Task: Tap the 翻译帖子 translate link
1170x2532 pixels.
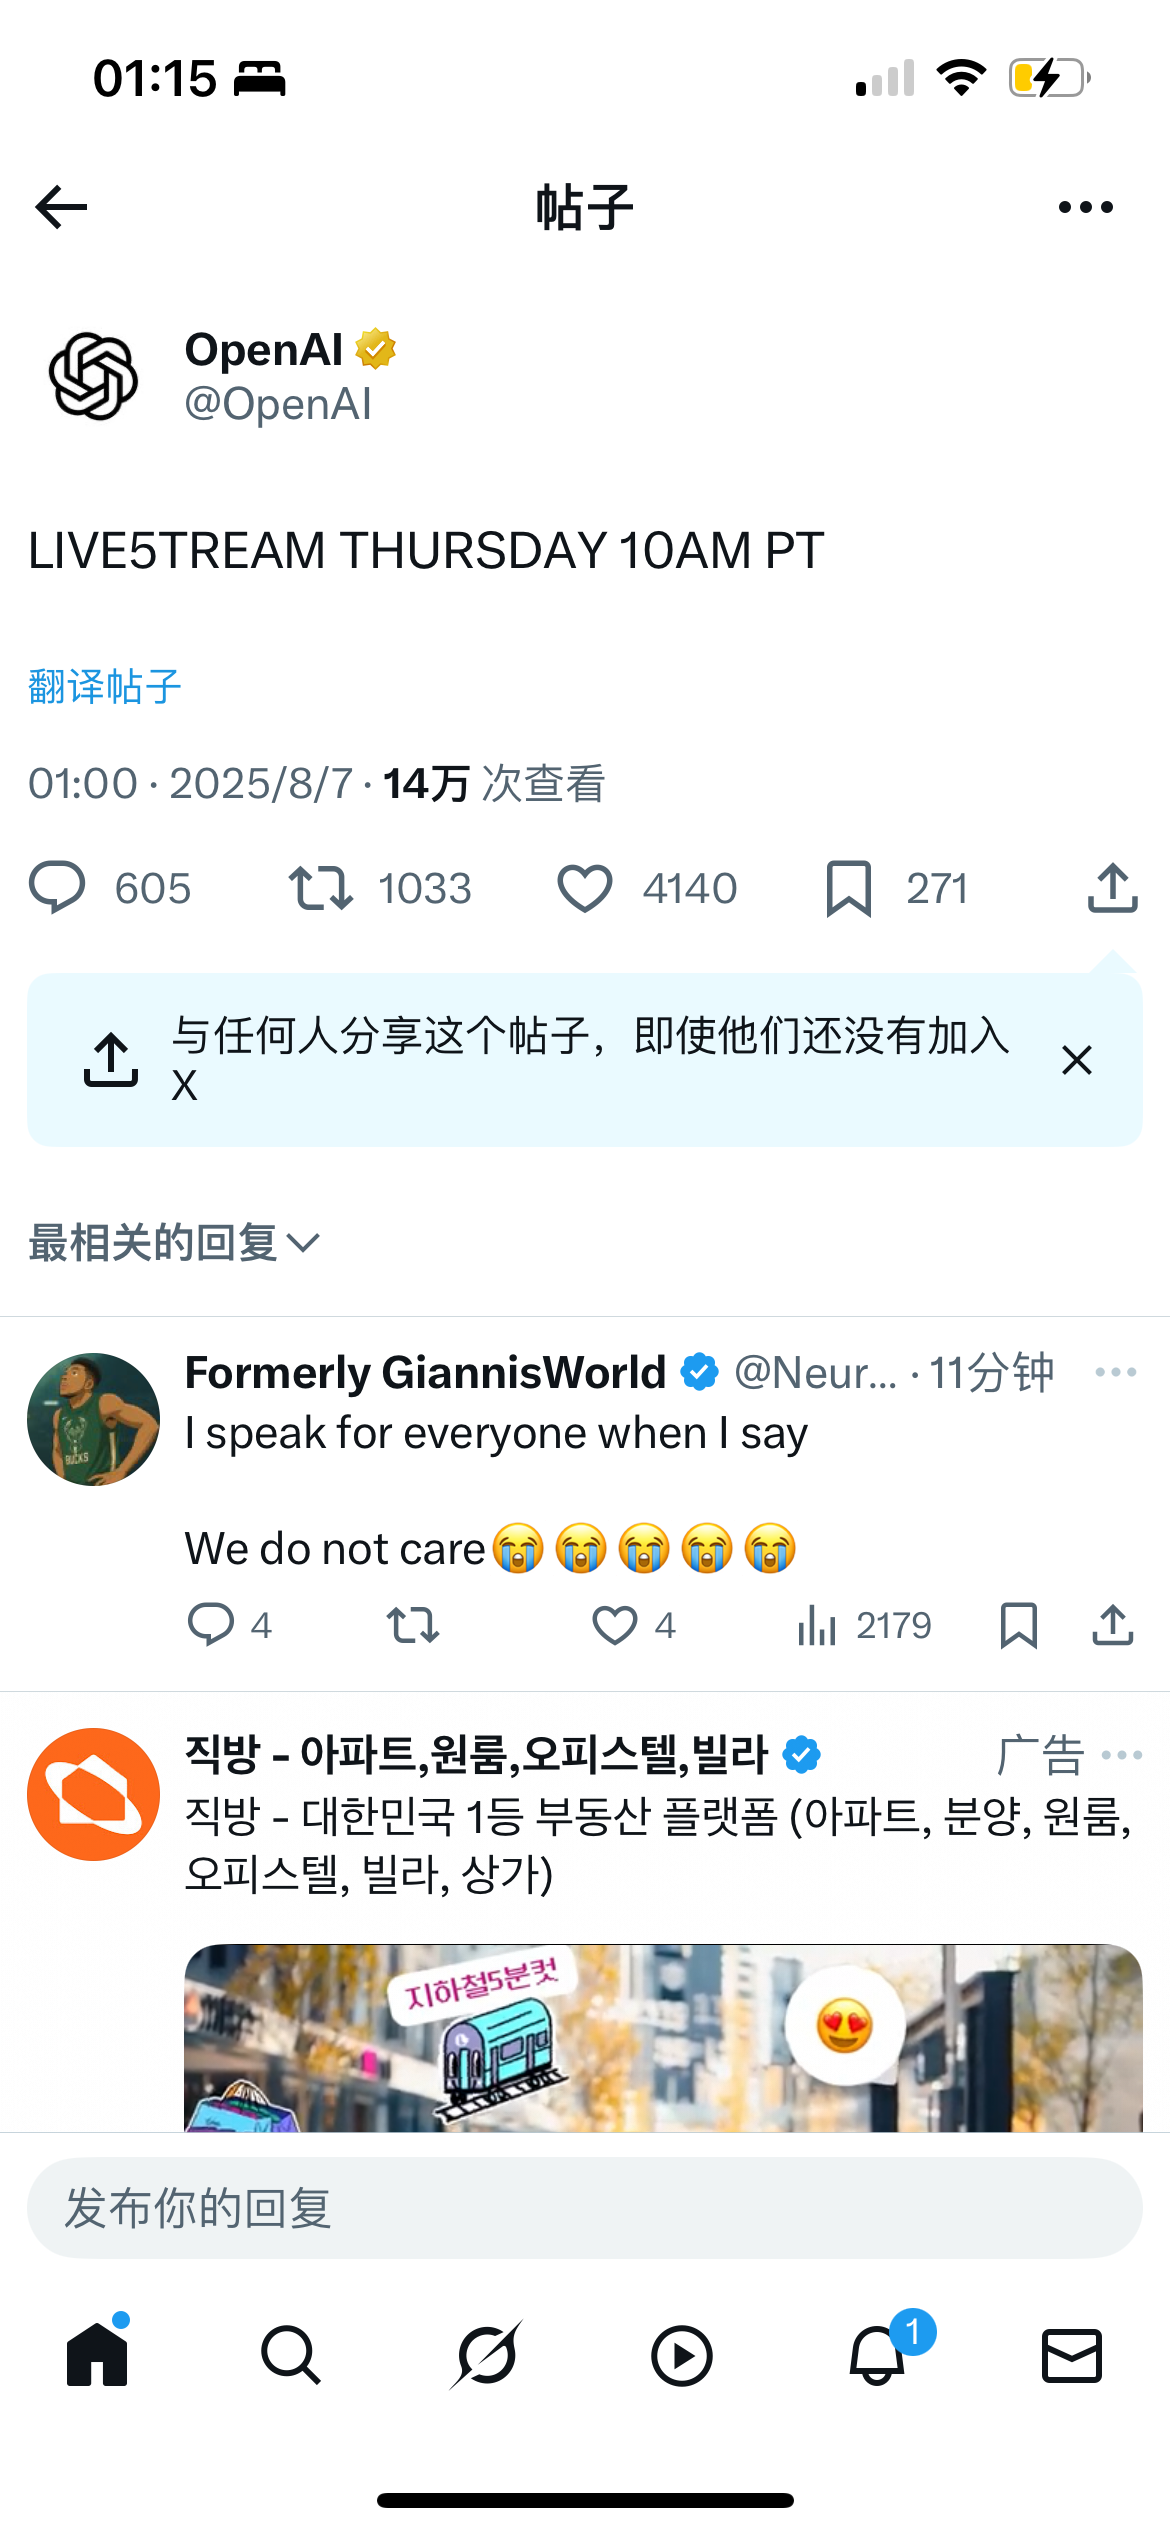Action: (x=105, y=687)
